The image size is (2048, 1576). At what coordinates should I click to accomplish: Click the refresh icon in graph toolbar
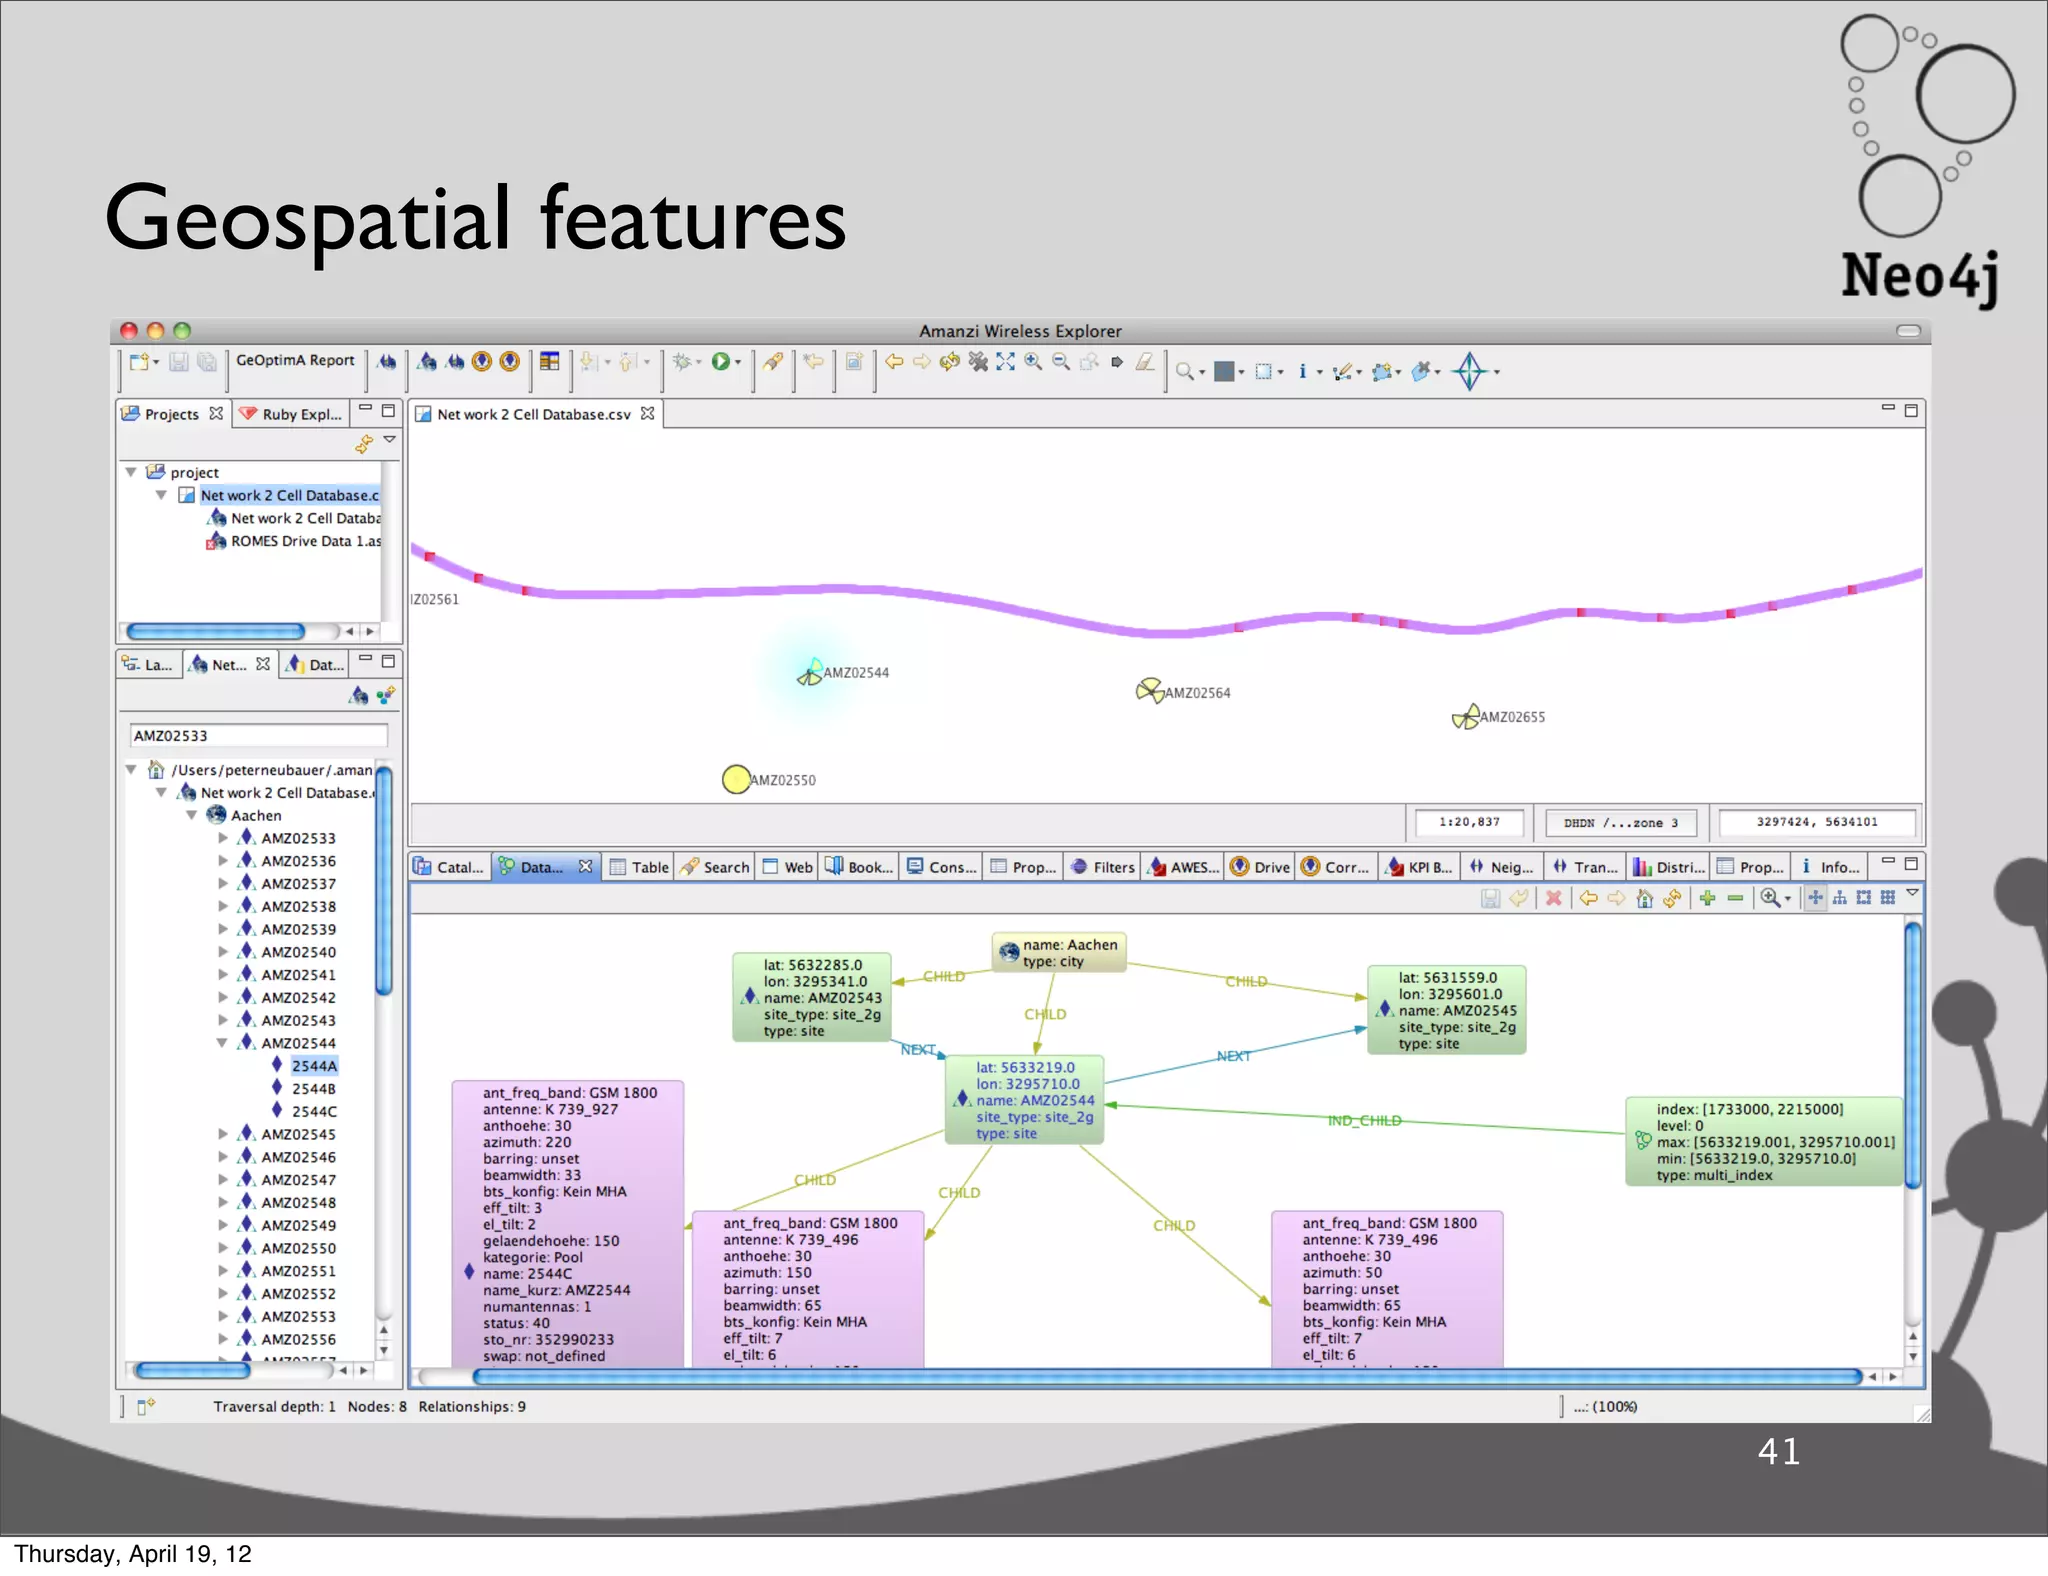tap(1672, 898)
